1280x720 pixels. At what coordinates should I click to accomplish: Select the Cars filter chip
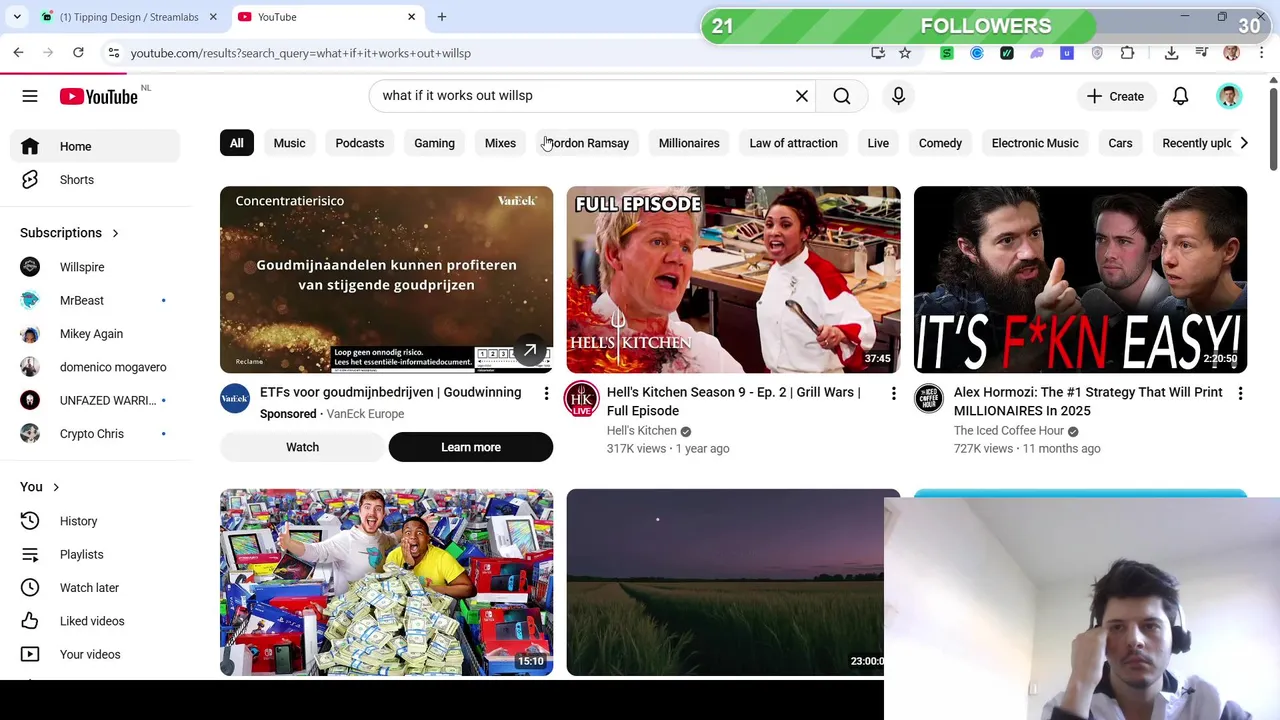coord(1120,143)
